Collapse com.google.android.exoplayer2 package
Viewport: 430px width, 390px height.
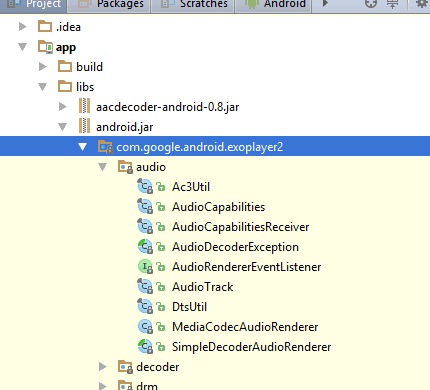[83, 147]
